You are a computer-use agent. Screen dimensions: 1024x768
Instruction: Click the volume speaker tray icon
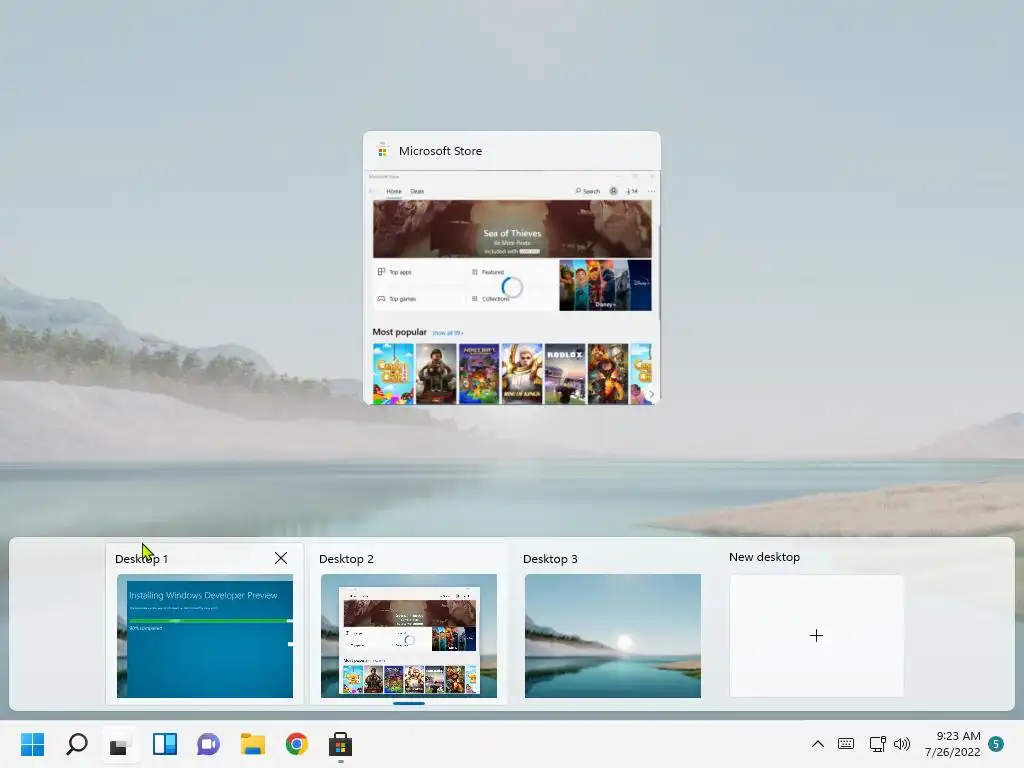tap(902, 744)
